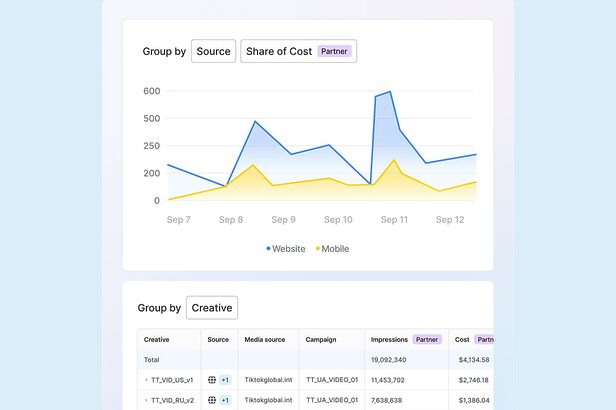Toggle the Website legend entry
This screenshot has width=616, height=410.
[286, 249]
